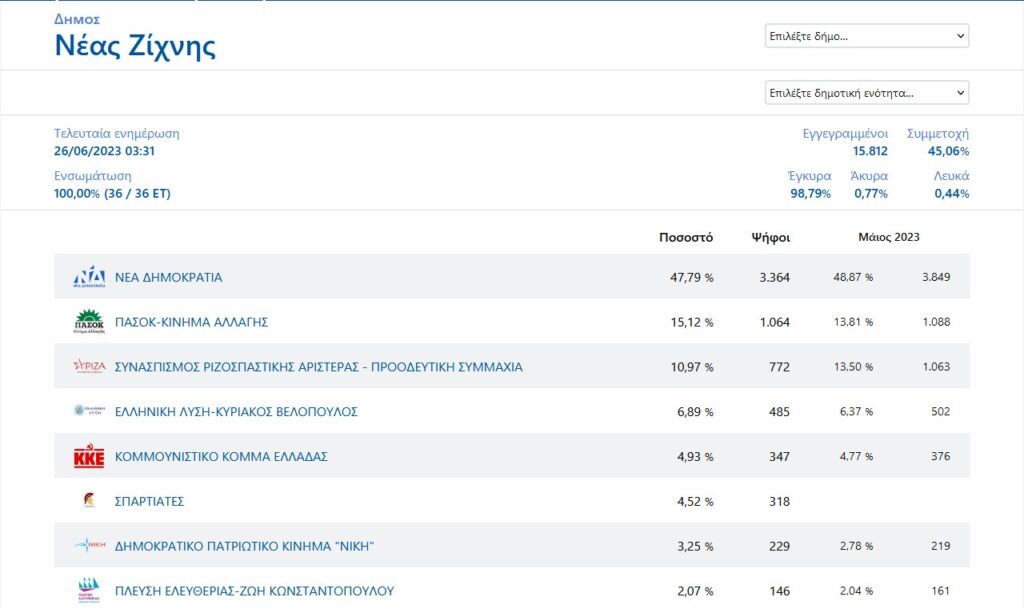Click the Πλεύση Ελευθερίας logo

click(x=89, y=590)
